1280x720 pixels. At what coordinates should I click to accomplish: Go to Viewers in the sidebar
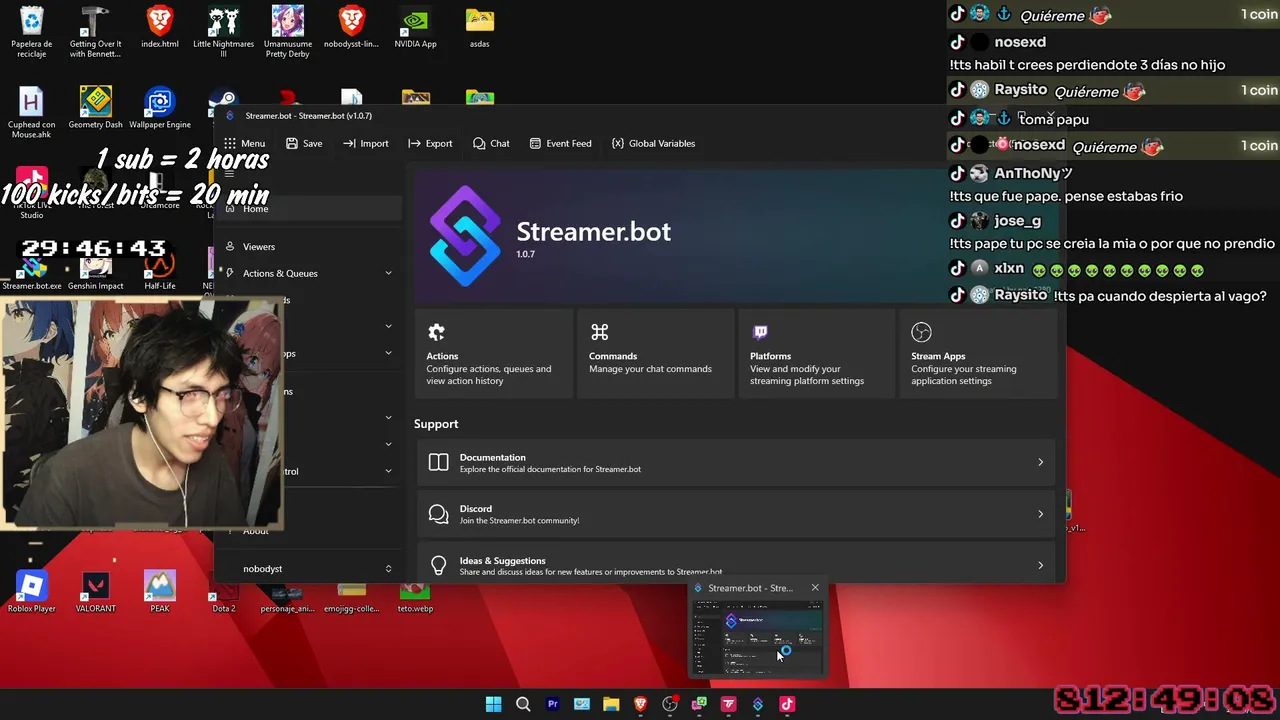point(310,246)
